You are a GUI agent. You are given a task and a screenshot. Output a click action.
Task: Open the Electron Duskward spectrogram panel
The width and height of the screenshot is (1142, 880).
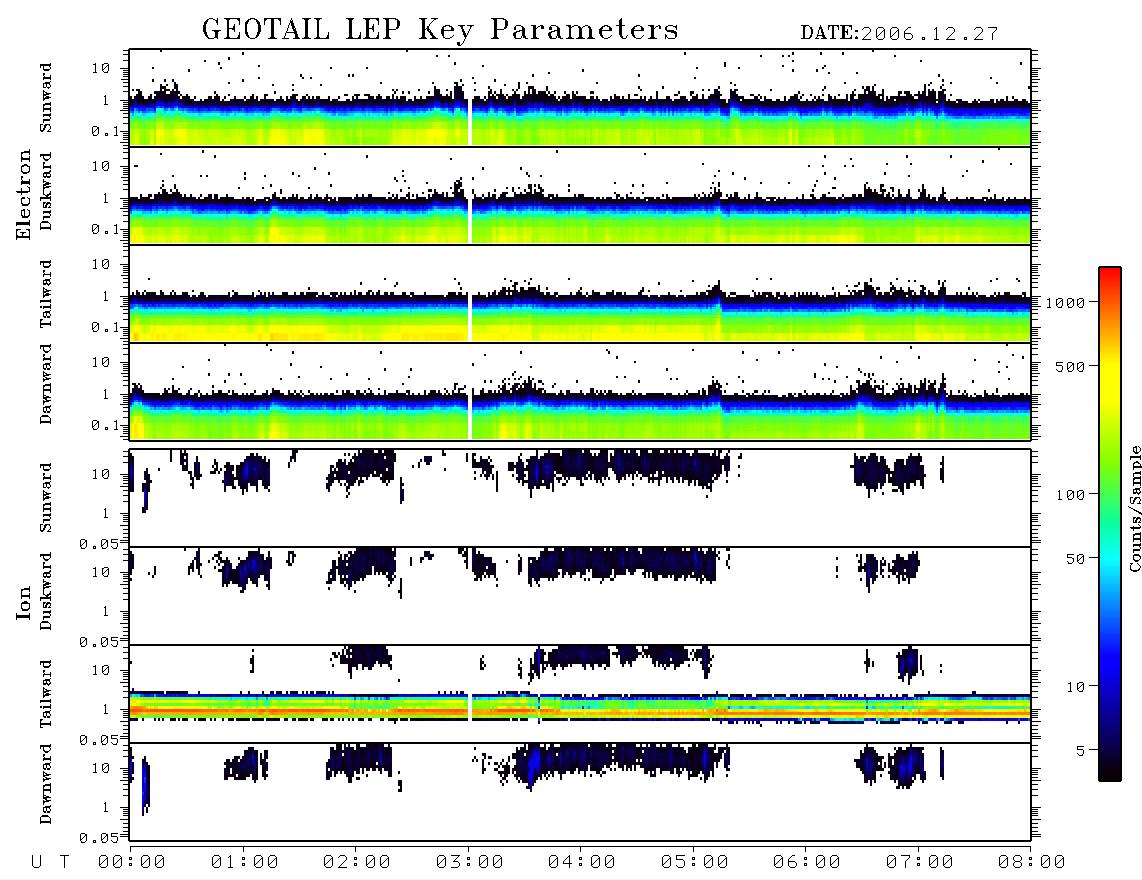coord(580,195)
